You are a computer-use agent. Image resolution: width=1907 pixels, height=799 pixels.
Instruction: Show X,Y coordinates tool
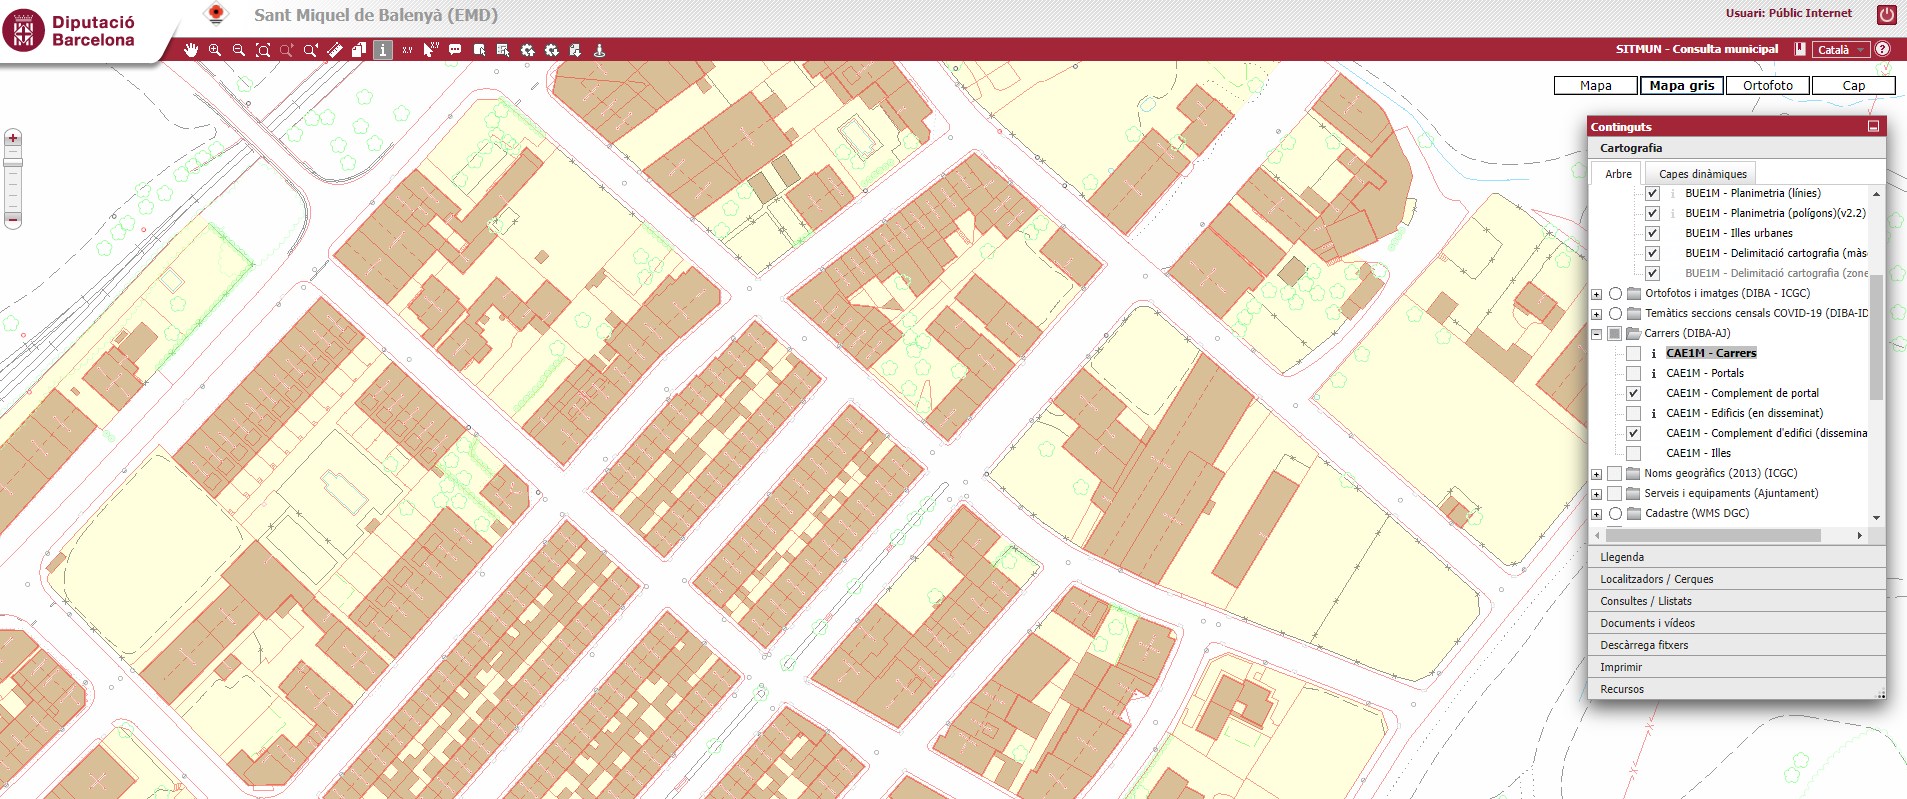click(x=407, y=50)
